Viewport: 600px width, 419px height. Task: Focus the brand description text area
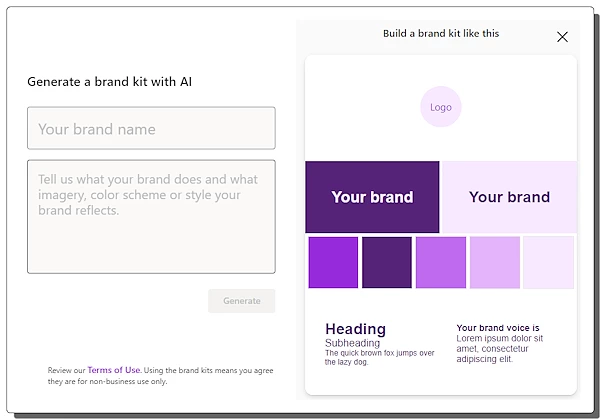point(151,216)
